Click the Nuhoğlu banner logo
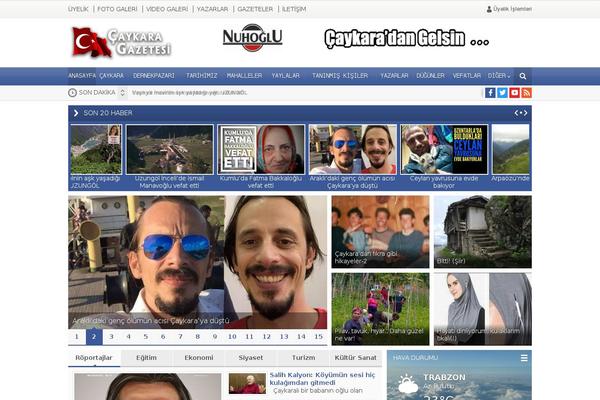This screenshot has width=600, height=400. pos(253,38)
